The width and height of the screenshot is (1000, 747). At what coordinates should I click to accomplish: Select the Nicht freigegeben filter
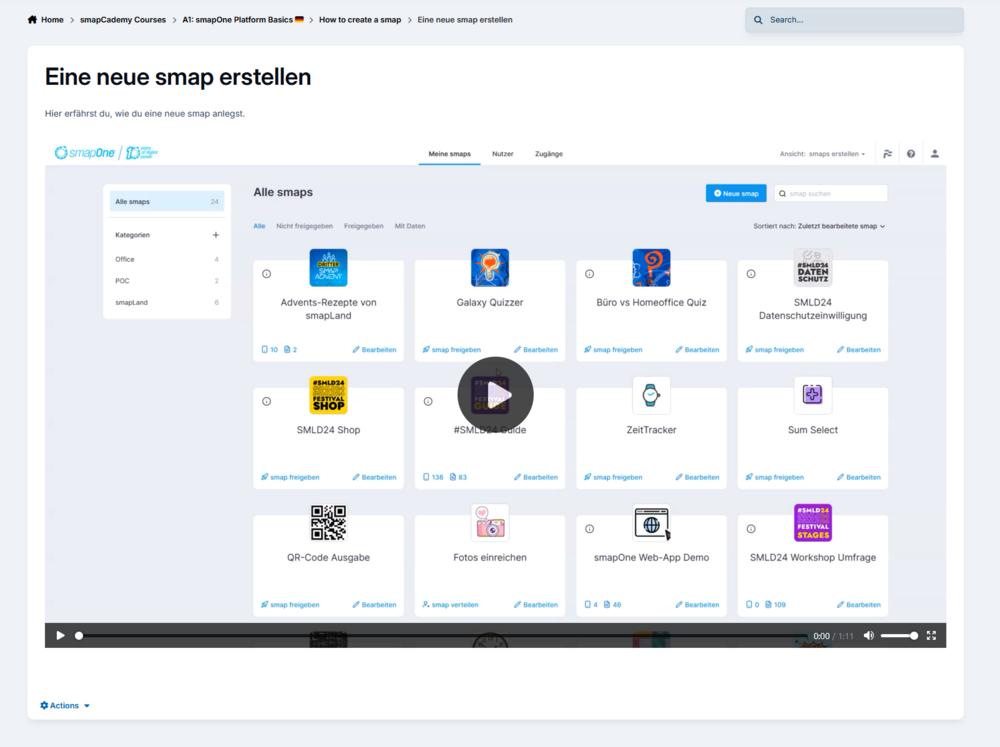pyautogui.click(x=304, y=226)
